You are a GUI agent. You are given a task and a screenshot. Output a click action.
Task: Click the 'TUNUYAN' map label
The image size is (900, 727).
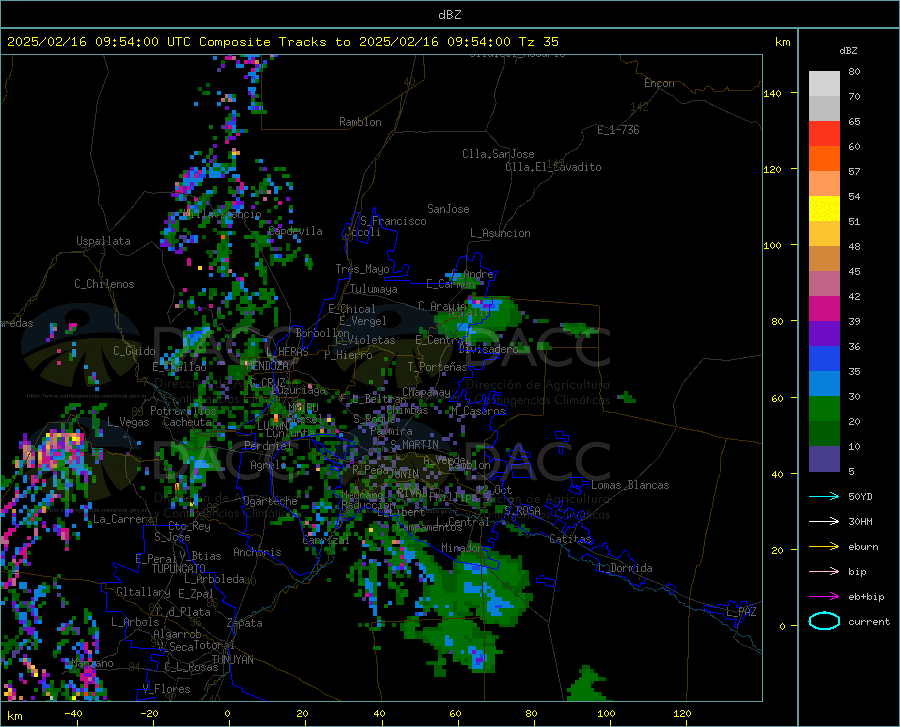click(232, 660)
